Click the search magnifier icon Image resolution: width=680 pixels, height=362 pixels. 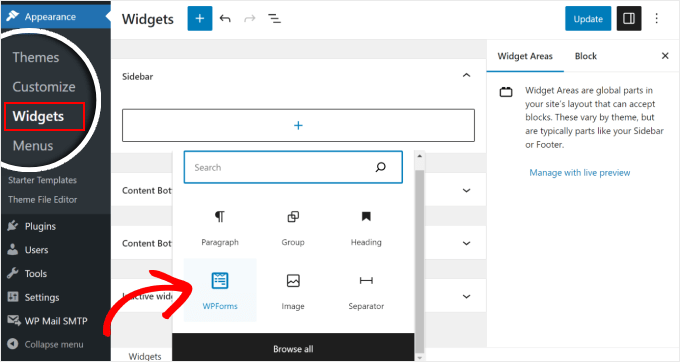point(380,167)
